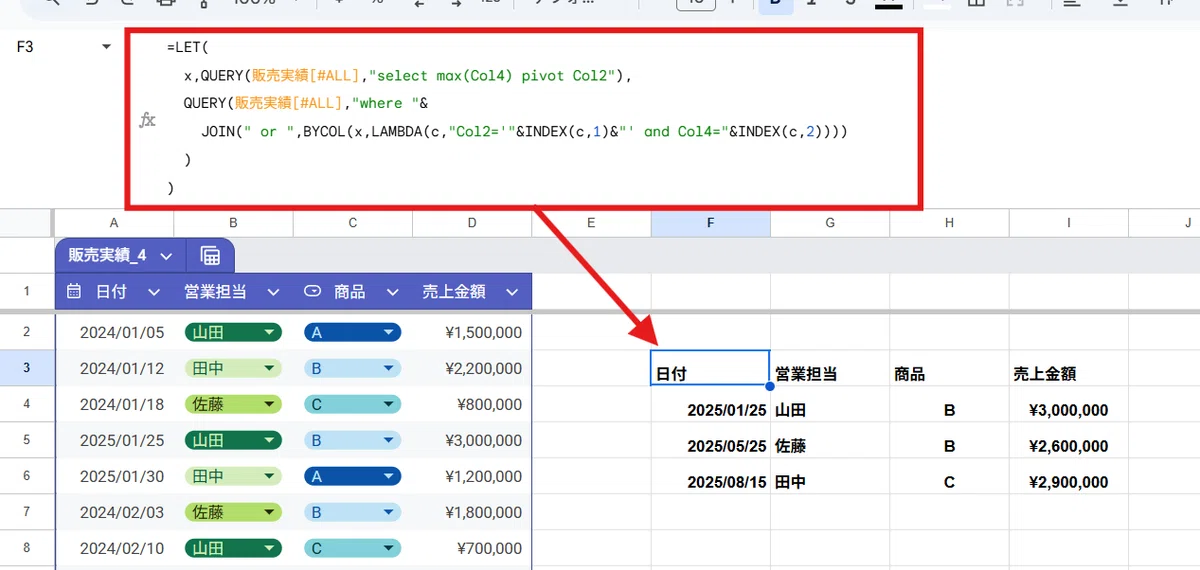
Task: Select row 1 header
Action: pos(27,292)
